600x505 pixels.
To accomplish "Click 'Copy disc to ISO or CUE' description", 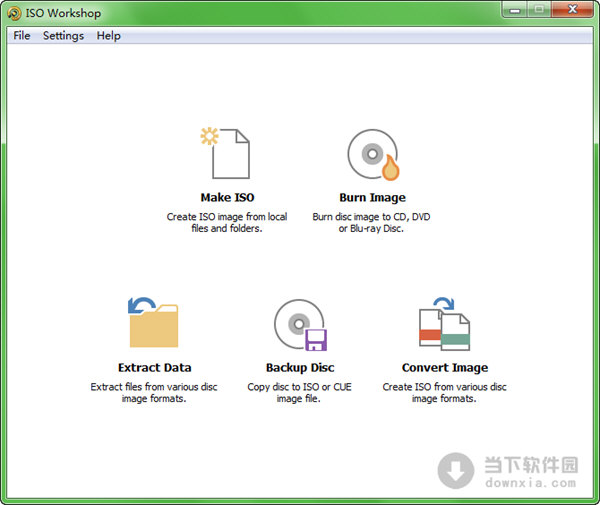I will (x=299, y=393).
